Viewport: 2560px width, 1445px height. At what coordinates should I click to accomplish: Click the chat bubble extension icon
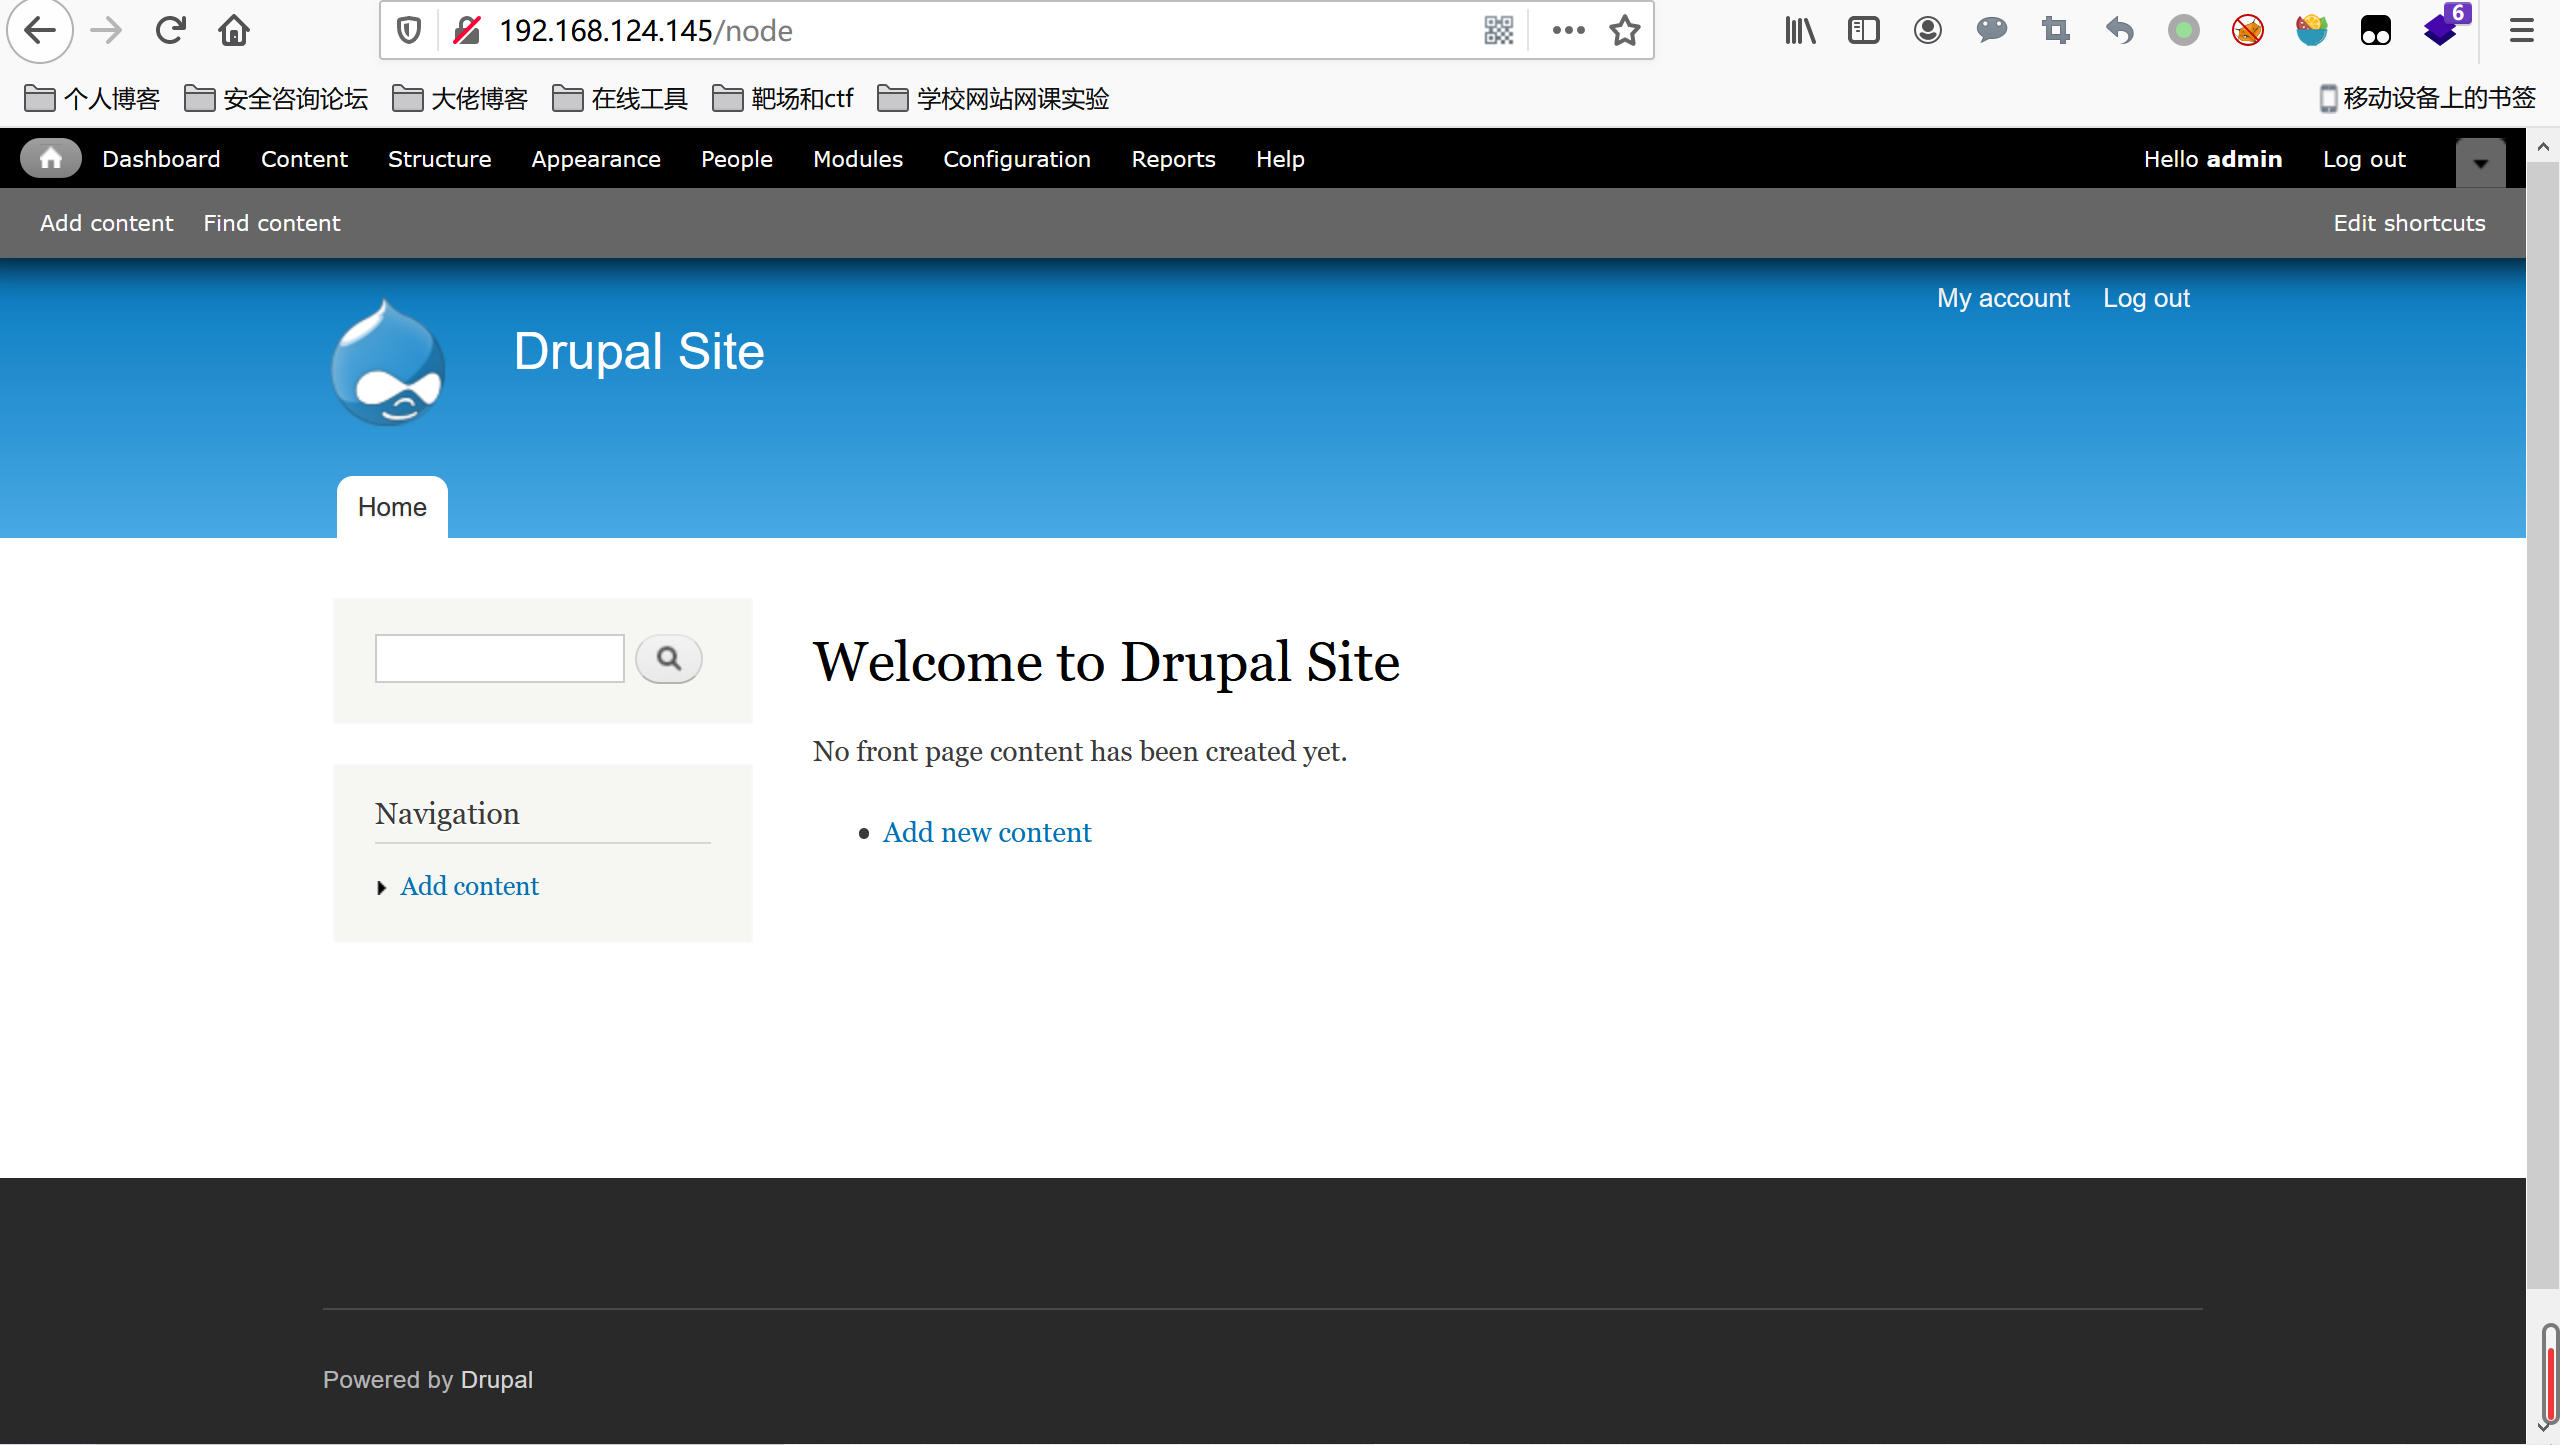click(1992, 31)
